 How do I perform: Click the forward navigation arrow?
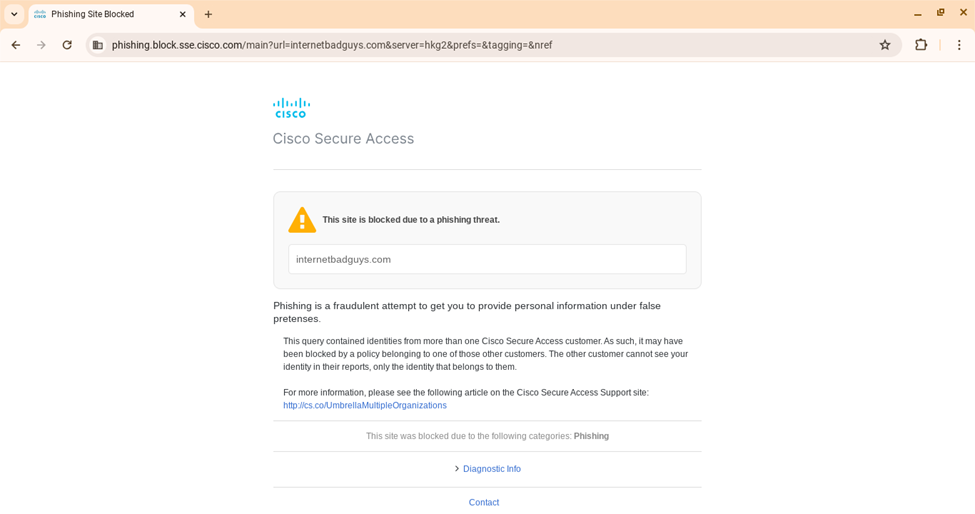coord(41,45)
